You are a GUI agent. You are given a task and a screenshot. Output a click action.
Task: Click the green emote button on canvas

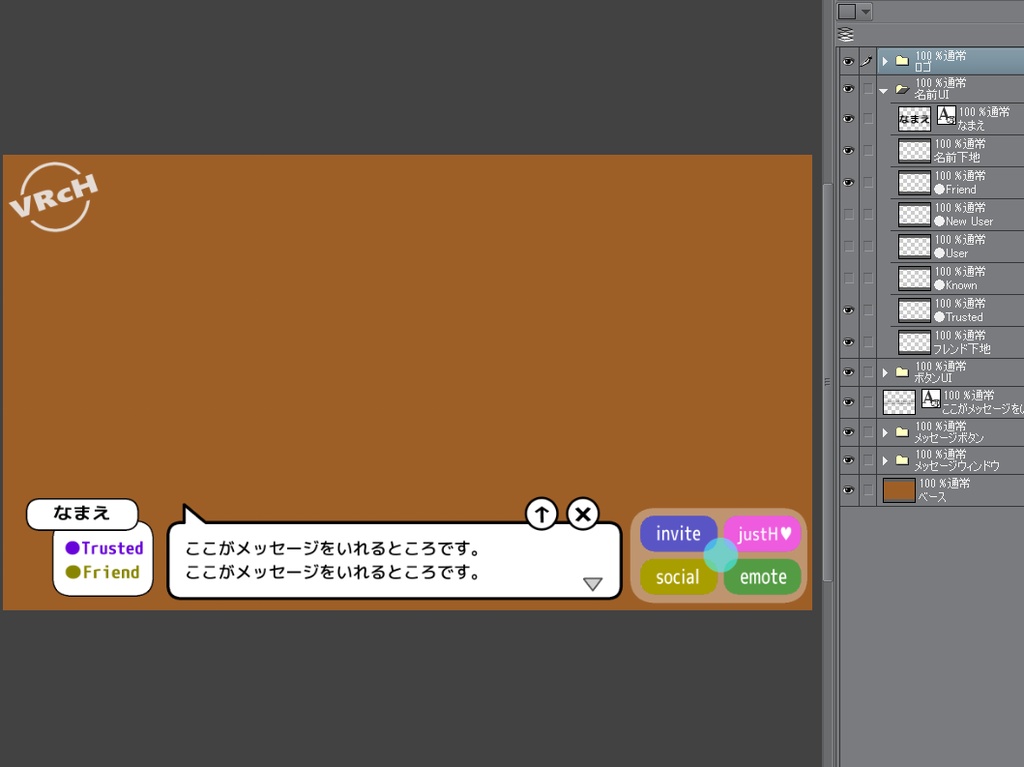(763, 577)
